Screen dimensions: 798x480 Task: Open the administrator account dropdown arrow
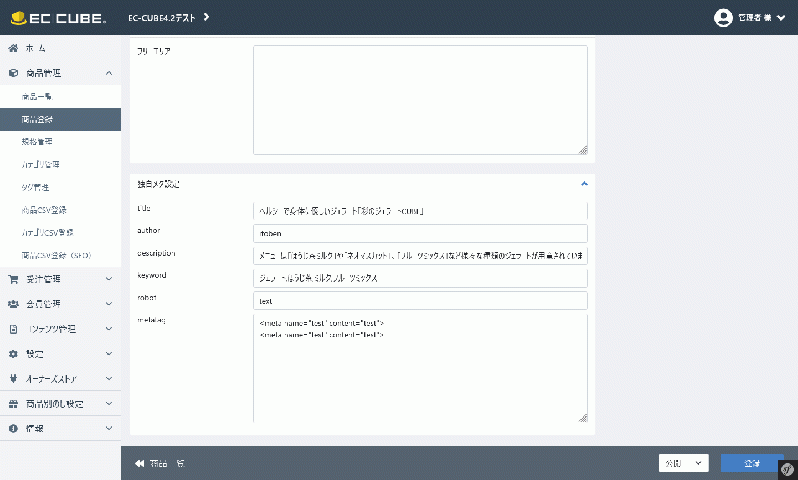coord(780,18)
